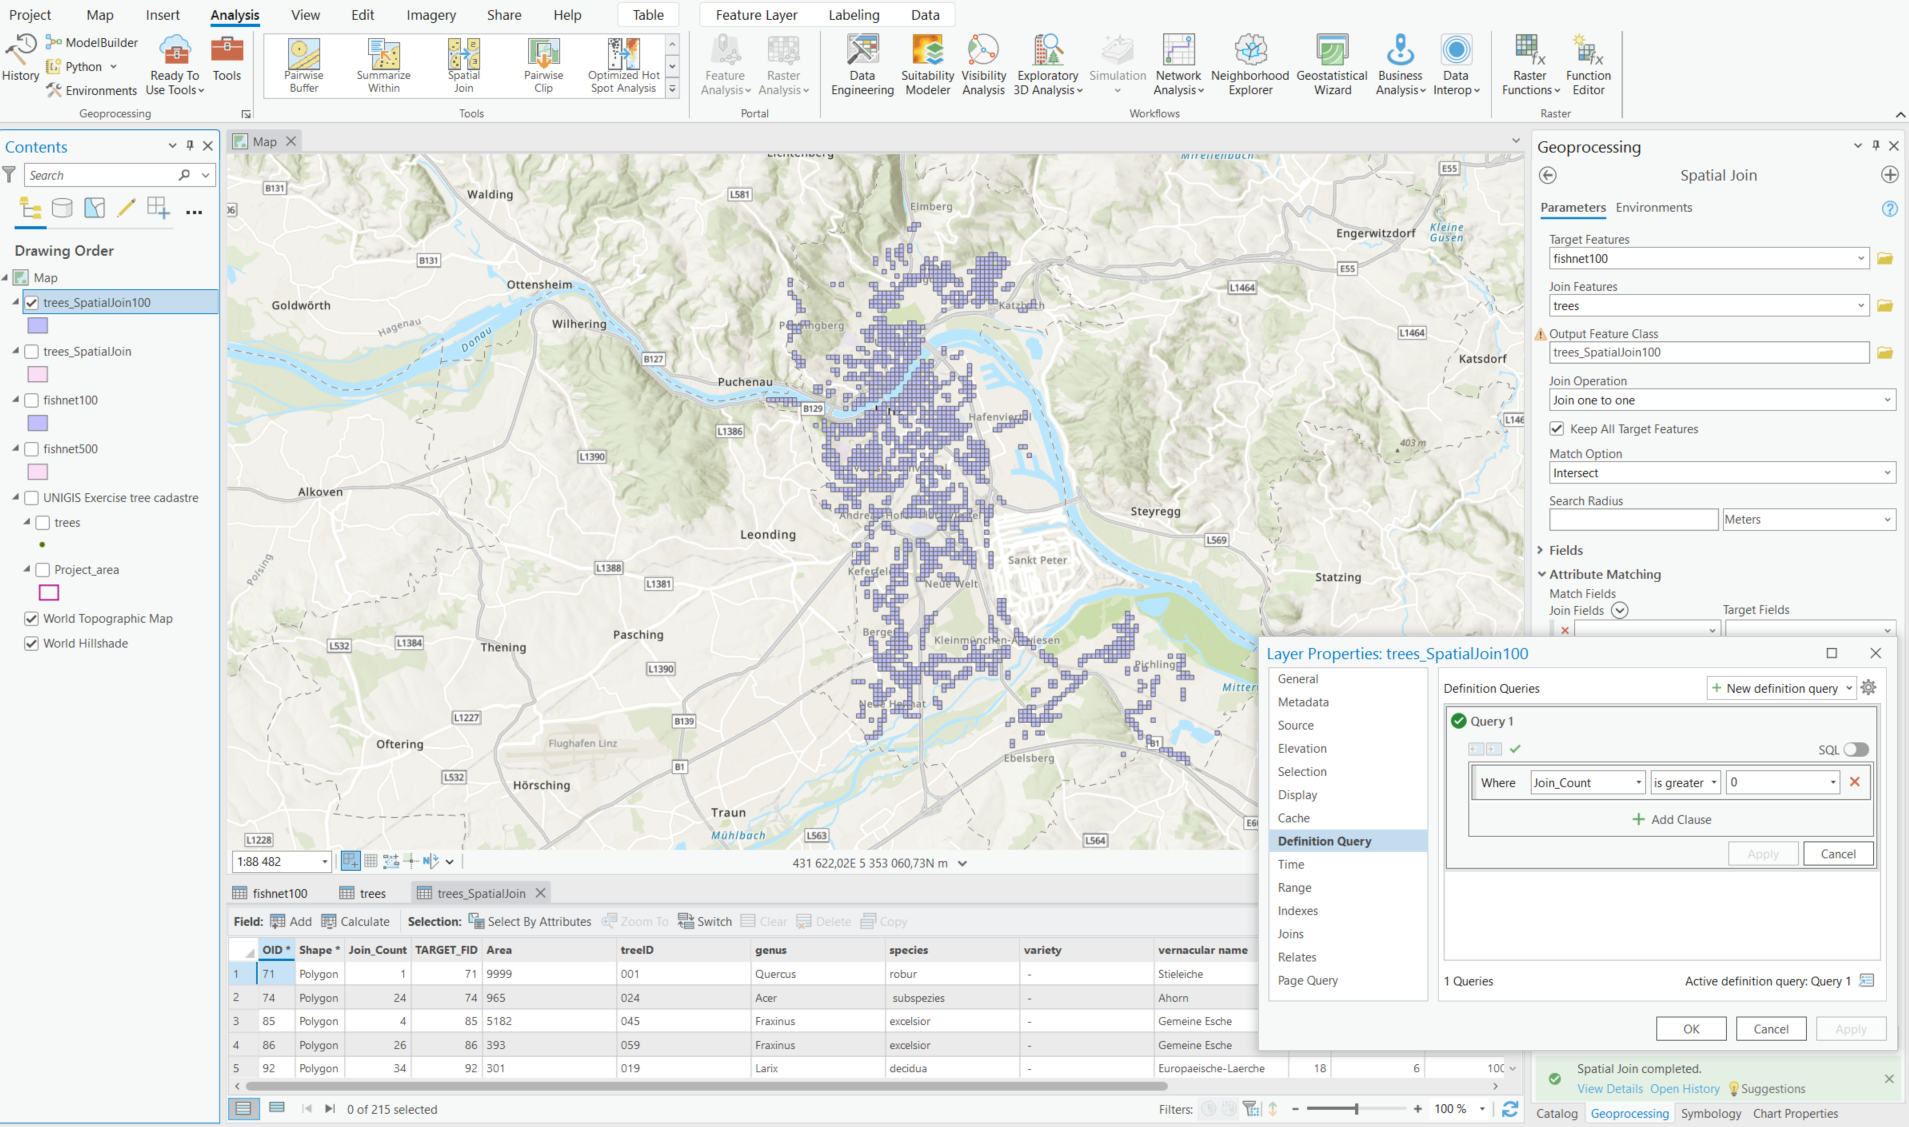Uncheck Keep All Target Features
This screenshot has height=1127, width=1909.
pos(1557,429)
